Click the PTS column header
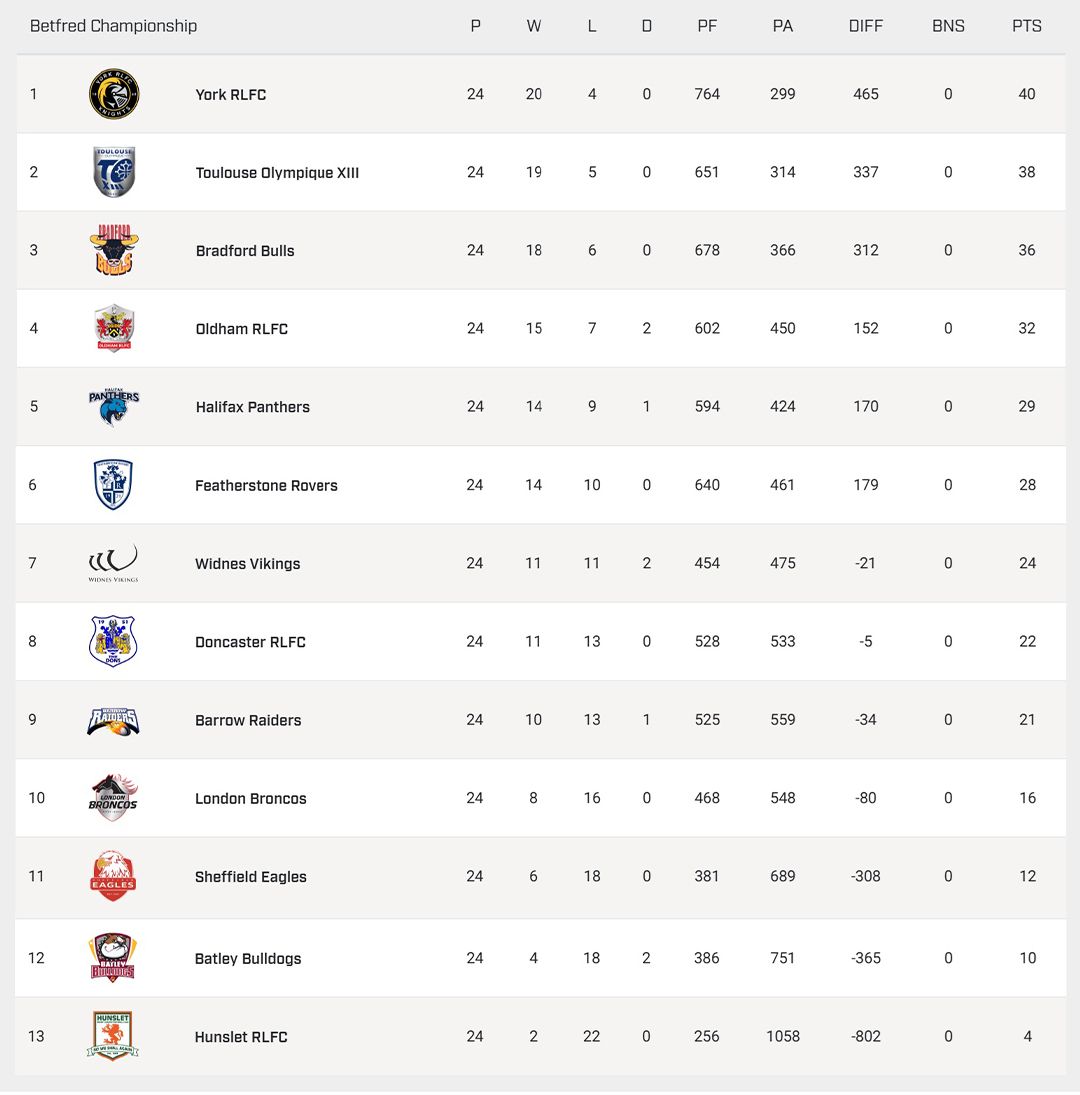This screenshot has width=1080, height=1095. pos(1027,26)
